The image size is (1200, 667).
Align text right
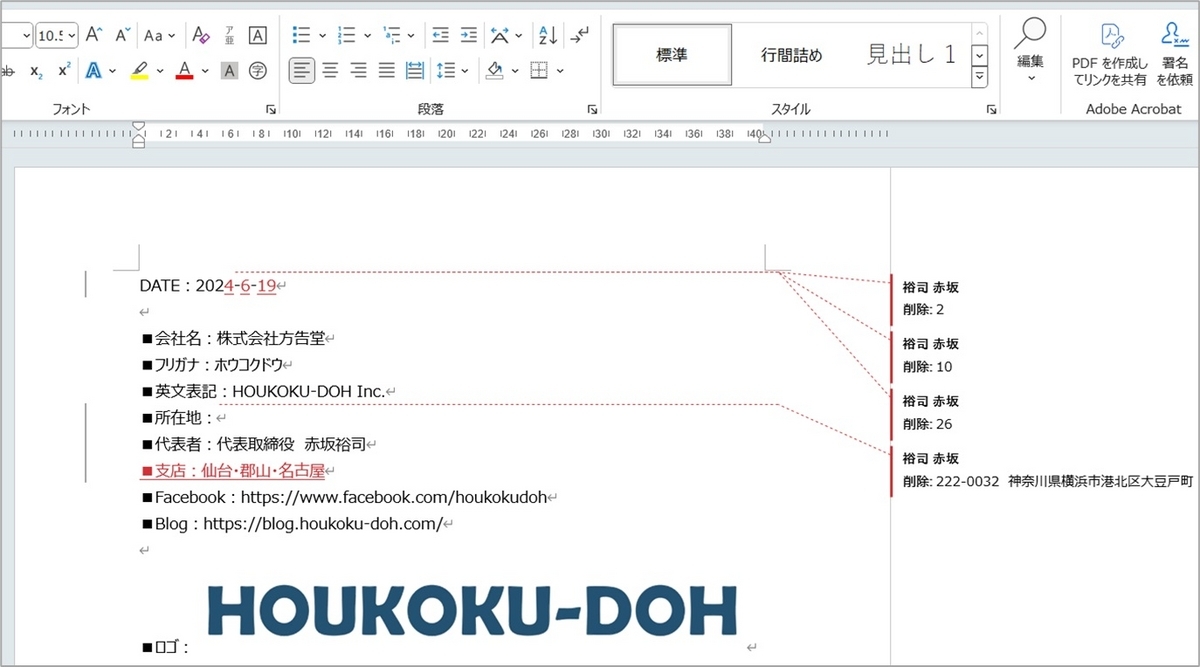[358, 71]
